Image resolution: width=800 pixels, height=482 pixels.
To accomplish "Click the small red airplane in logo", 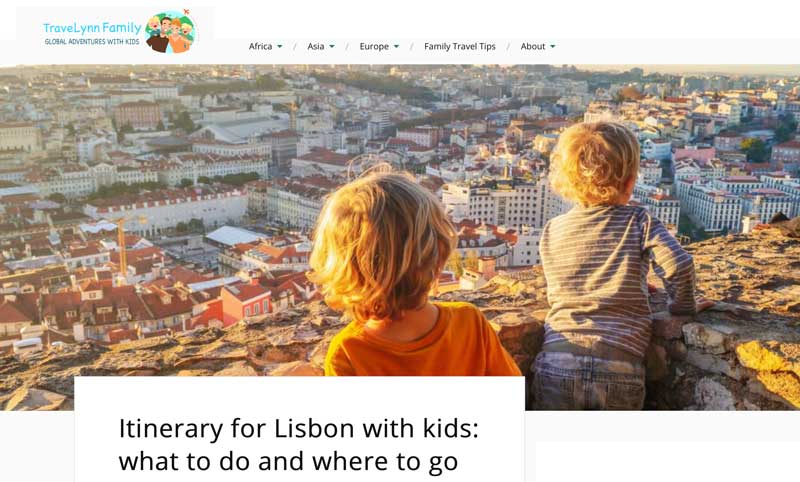I will pos(186,12).
